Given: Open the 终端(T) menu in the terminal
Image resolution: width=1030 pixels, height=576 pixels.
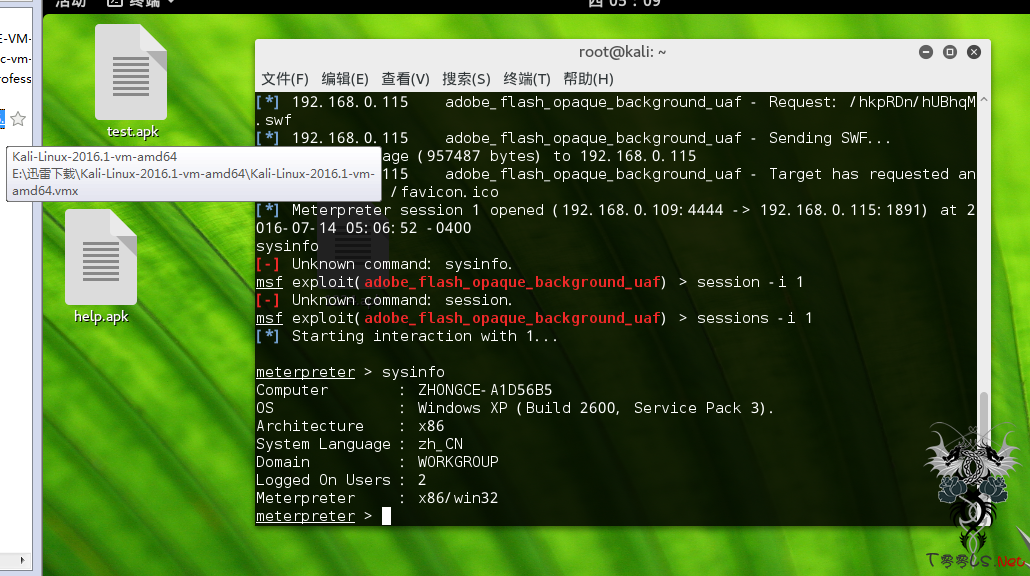Looking at the screenshot, I should [x=527, y=79].
